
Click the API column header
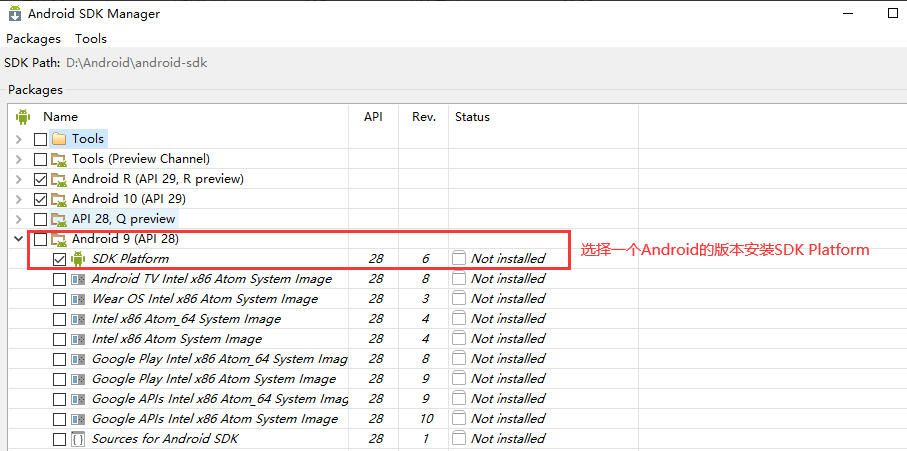(x=373, y=117)
